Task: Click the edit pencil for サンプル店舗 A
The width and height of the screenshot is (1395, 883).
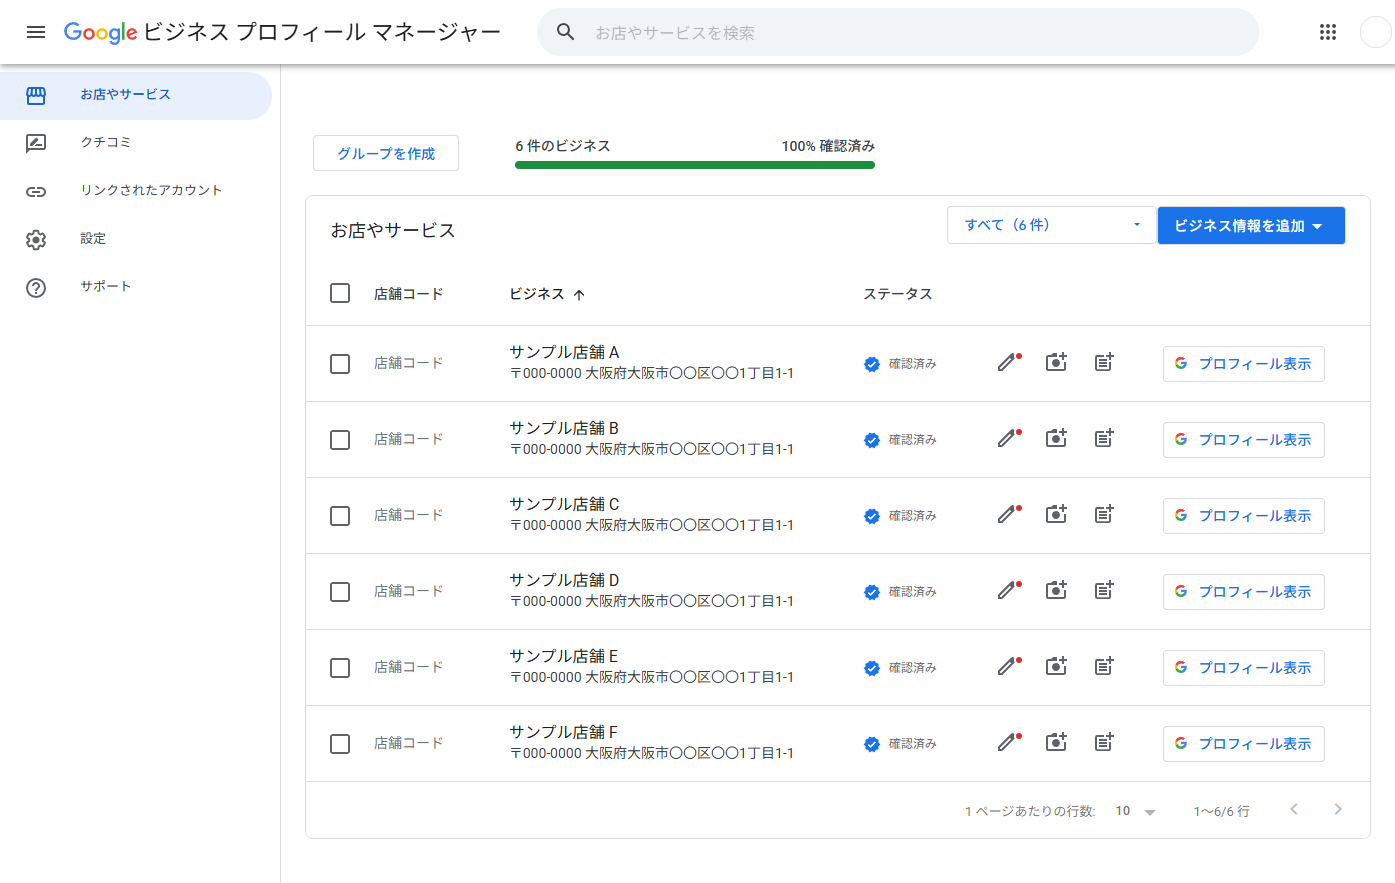Action: (1008, 363)
